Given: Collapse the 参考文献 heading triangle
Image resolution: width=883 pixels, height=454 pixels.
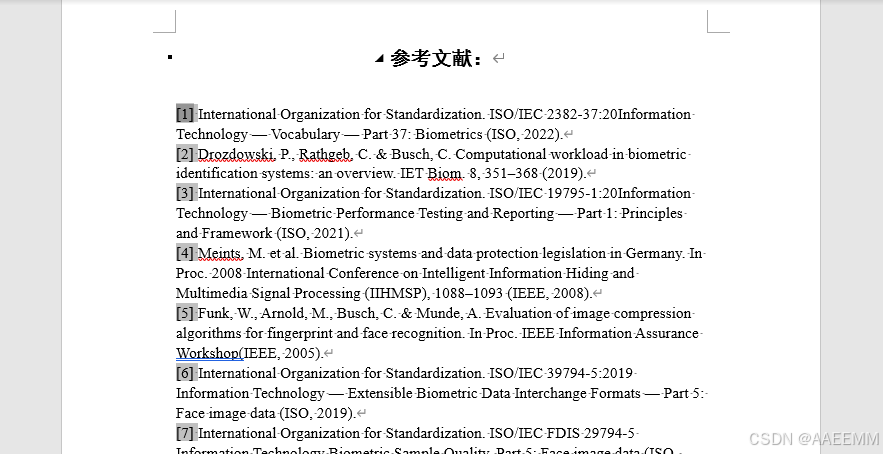Looking at the screenshot, I should point(379,58).
